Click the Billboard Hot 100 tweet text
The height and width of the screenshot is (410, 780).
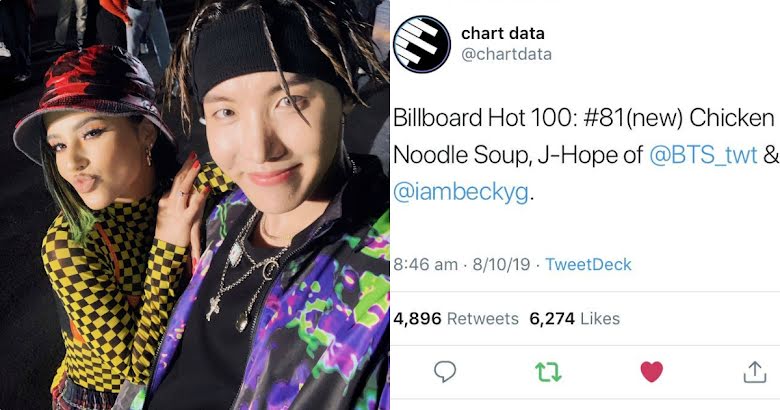[585, 155]
